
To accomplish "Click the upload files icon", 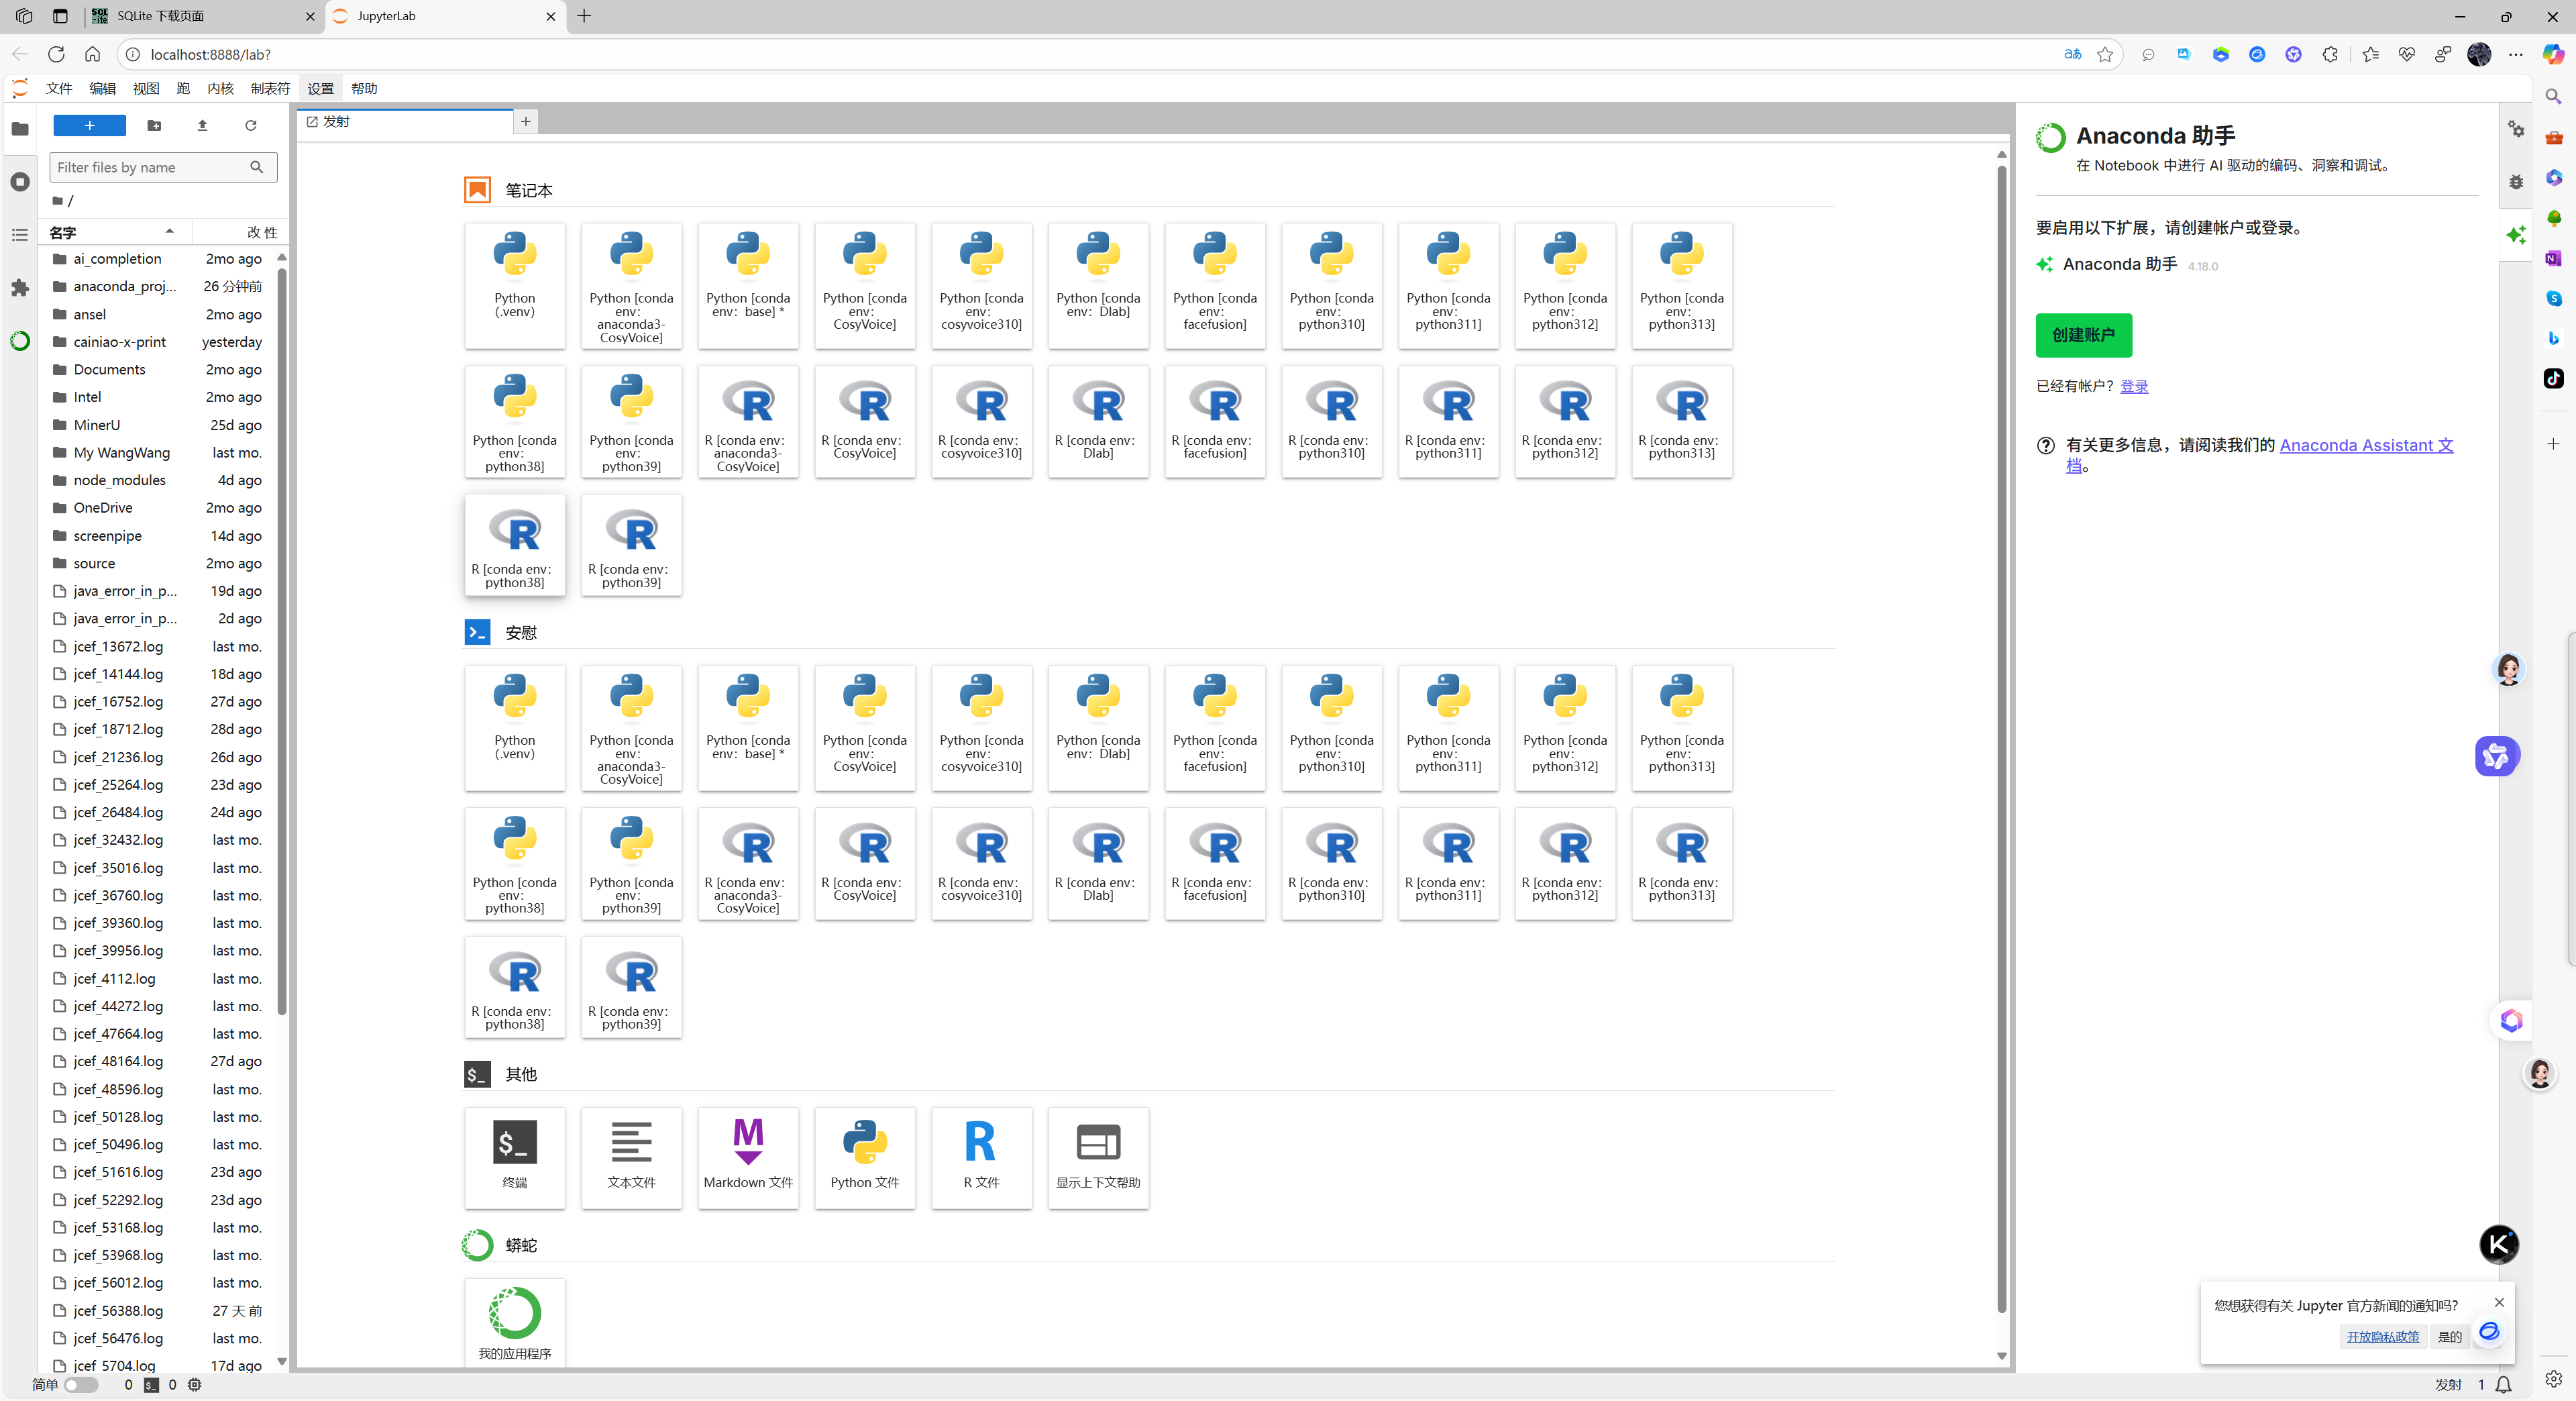I will point(202,125).
